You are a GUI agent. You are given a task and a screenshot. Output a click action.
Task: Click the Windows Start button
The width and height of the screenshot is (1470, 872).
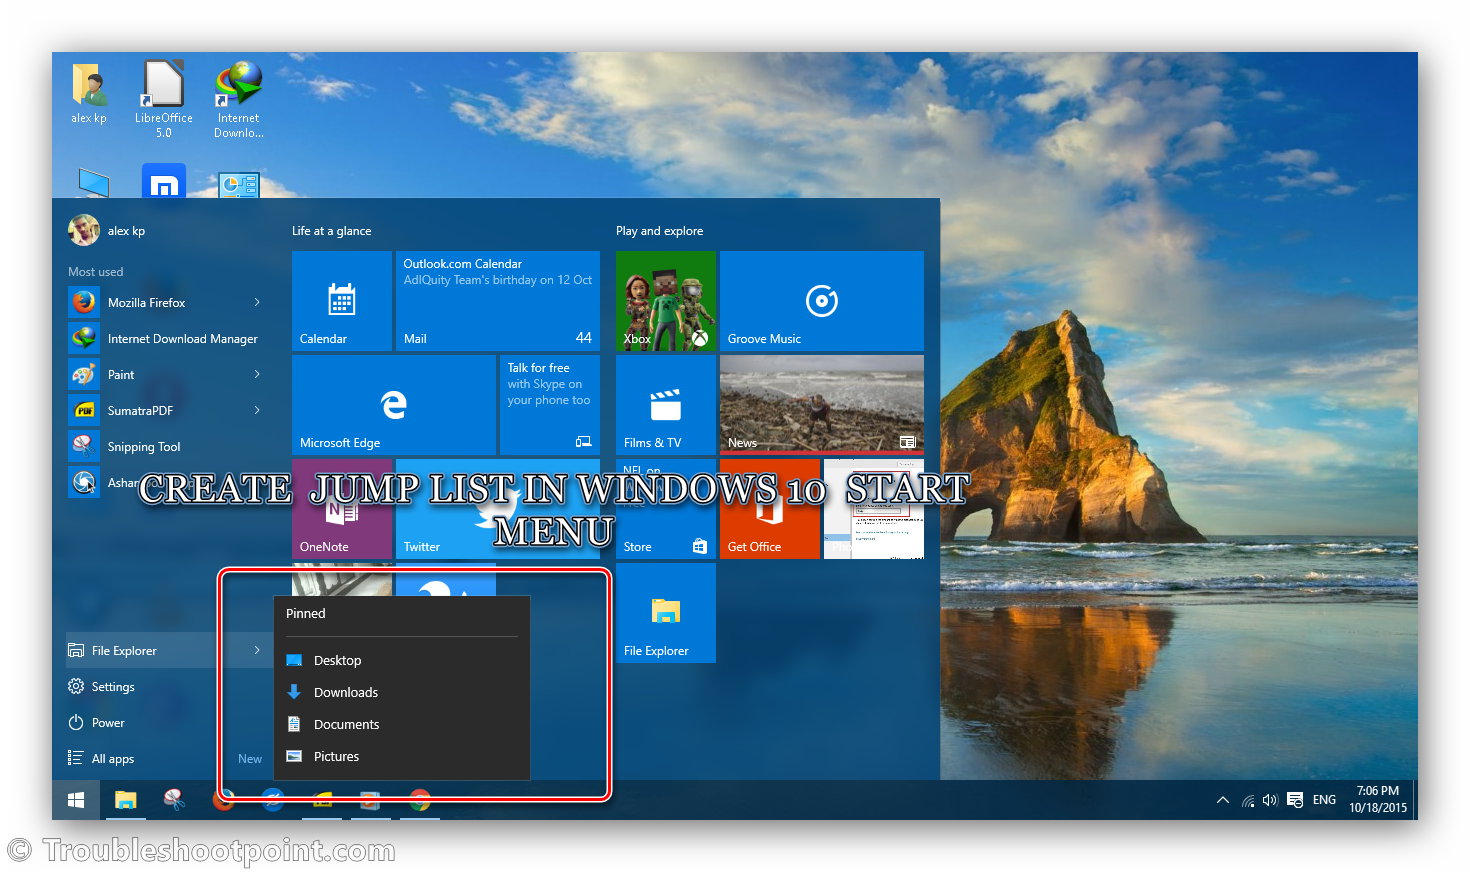[x=76, y=800]
